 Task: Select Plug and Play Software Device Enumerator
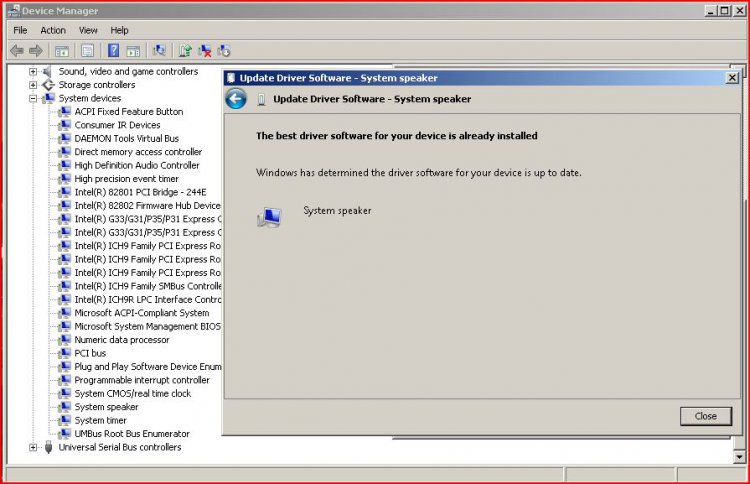148,367
